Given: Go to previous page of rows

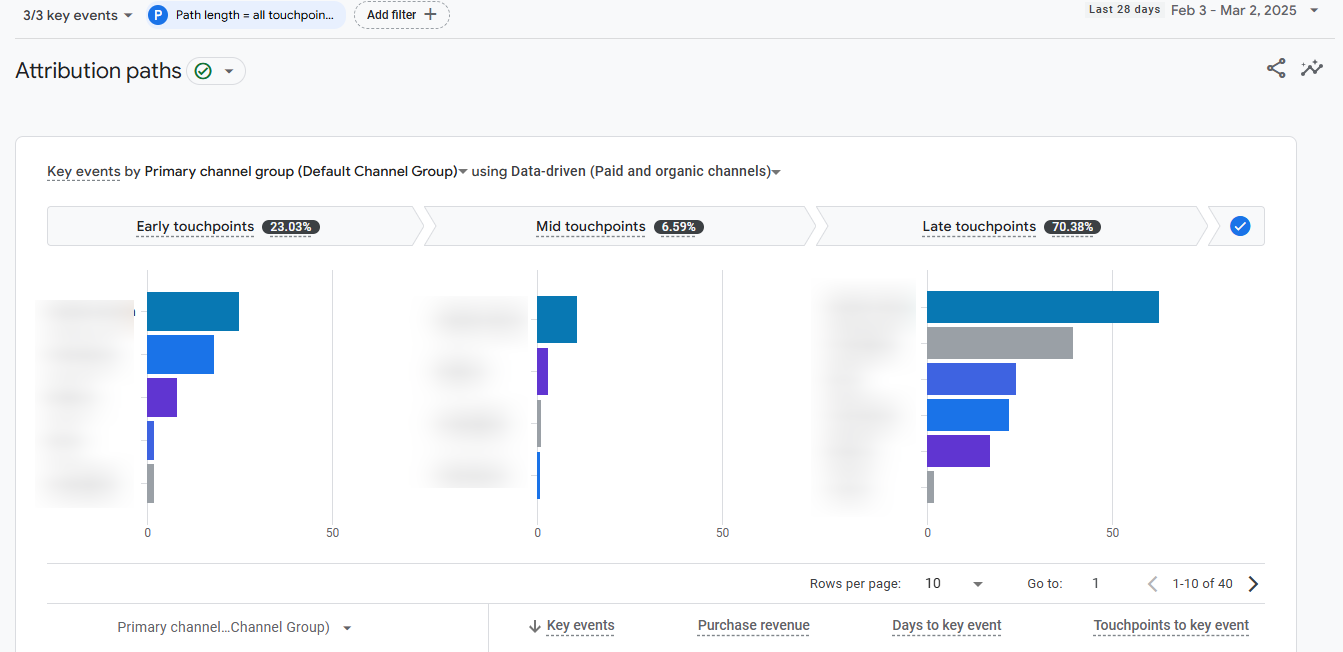Looking at the screenshot, I should tap(1152, 584).
